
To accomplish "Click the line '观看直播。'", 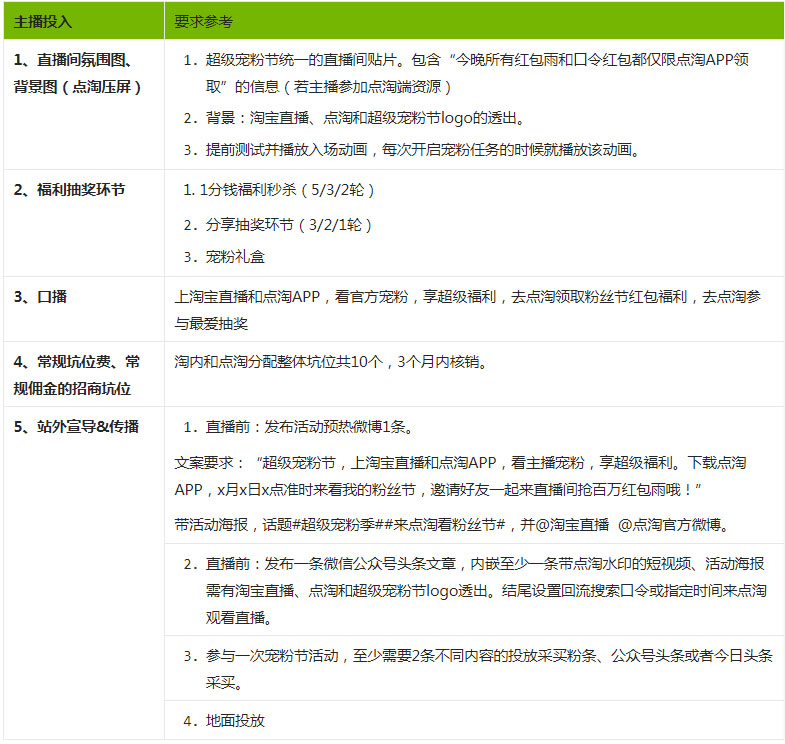I will coord(239,618).
